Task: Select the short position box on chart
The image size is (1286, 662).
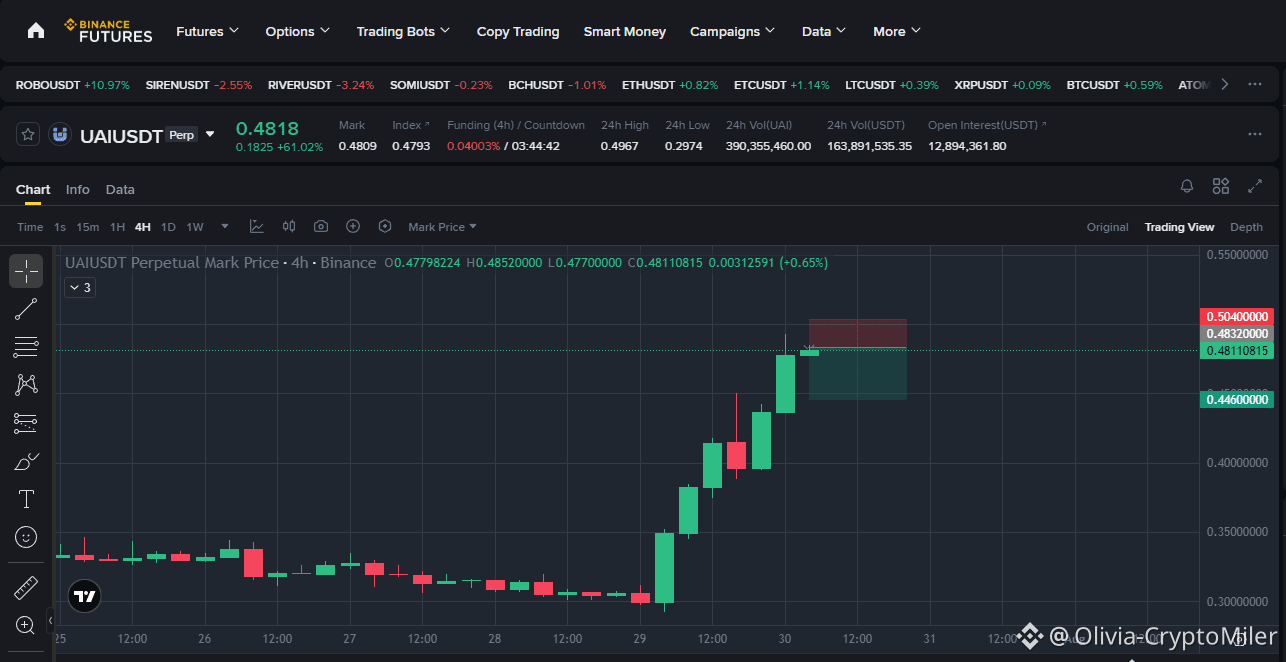Action: [x=858, y=360]
